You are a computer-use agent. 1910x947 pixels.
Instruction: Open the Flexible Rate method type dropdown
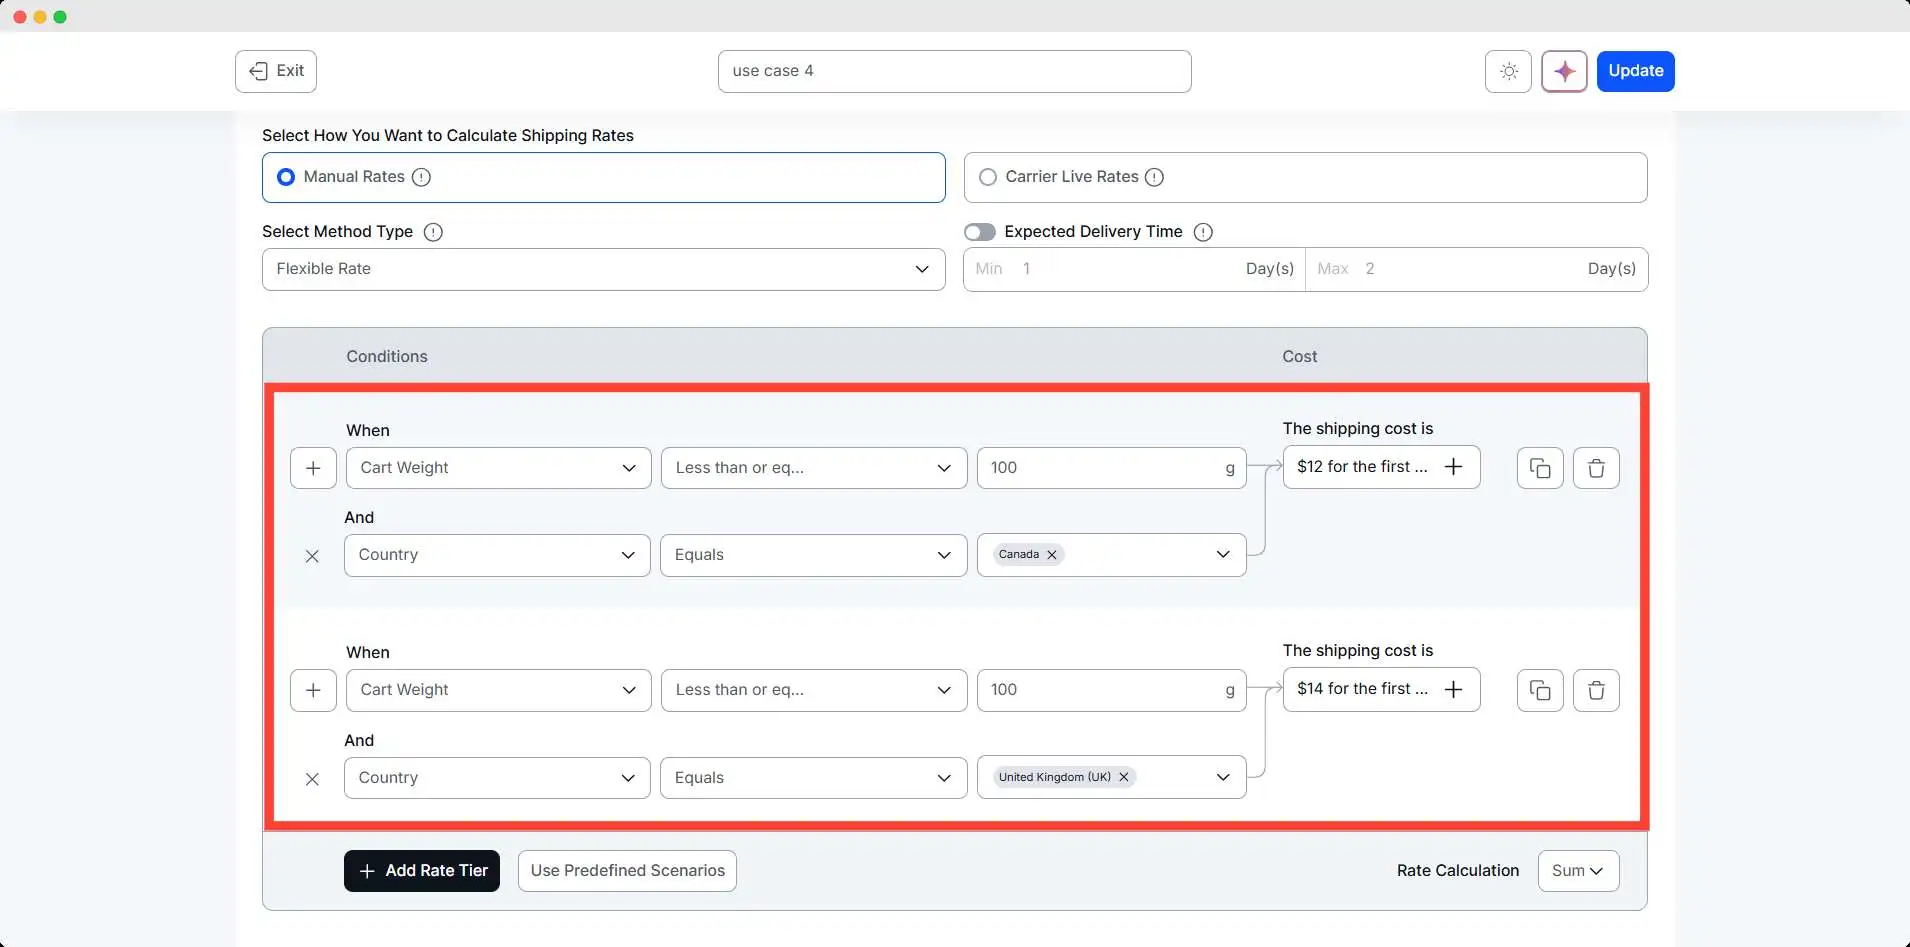point(603,269)
